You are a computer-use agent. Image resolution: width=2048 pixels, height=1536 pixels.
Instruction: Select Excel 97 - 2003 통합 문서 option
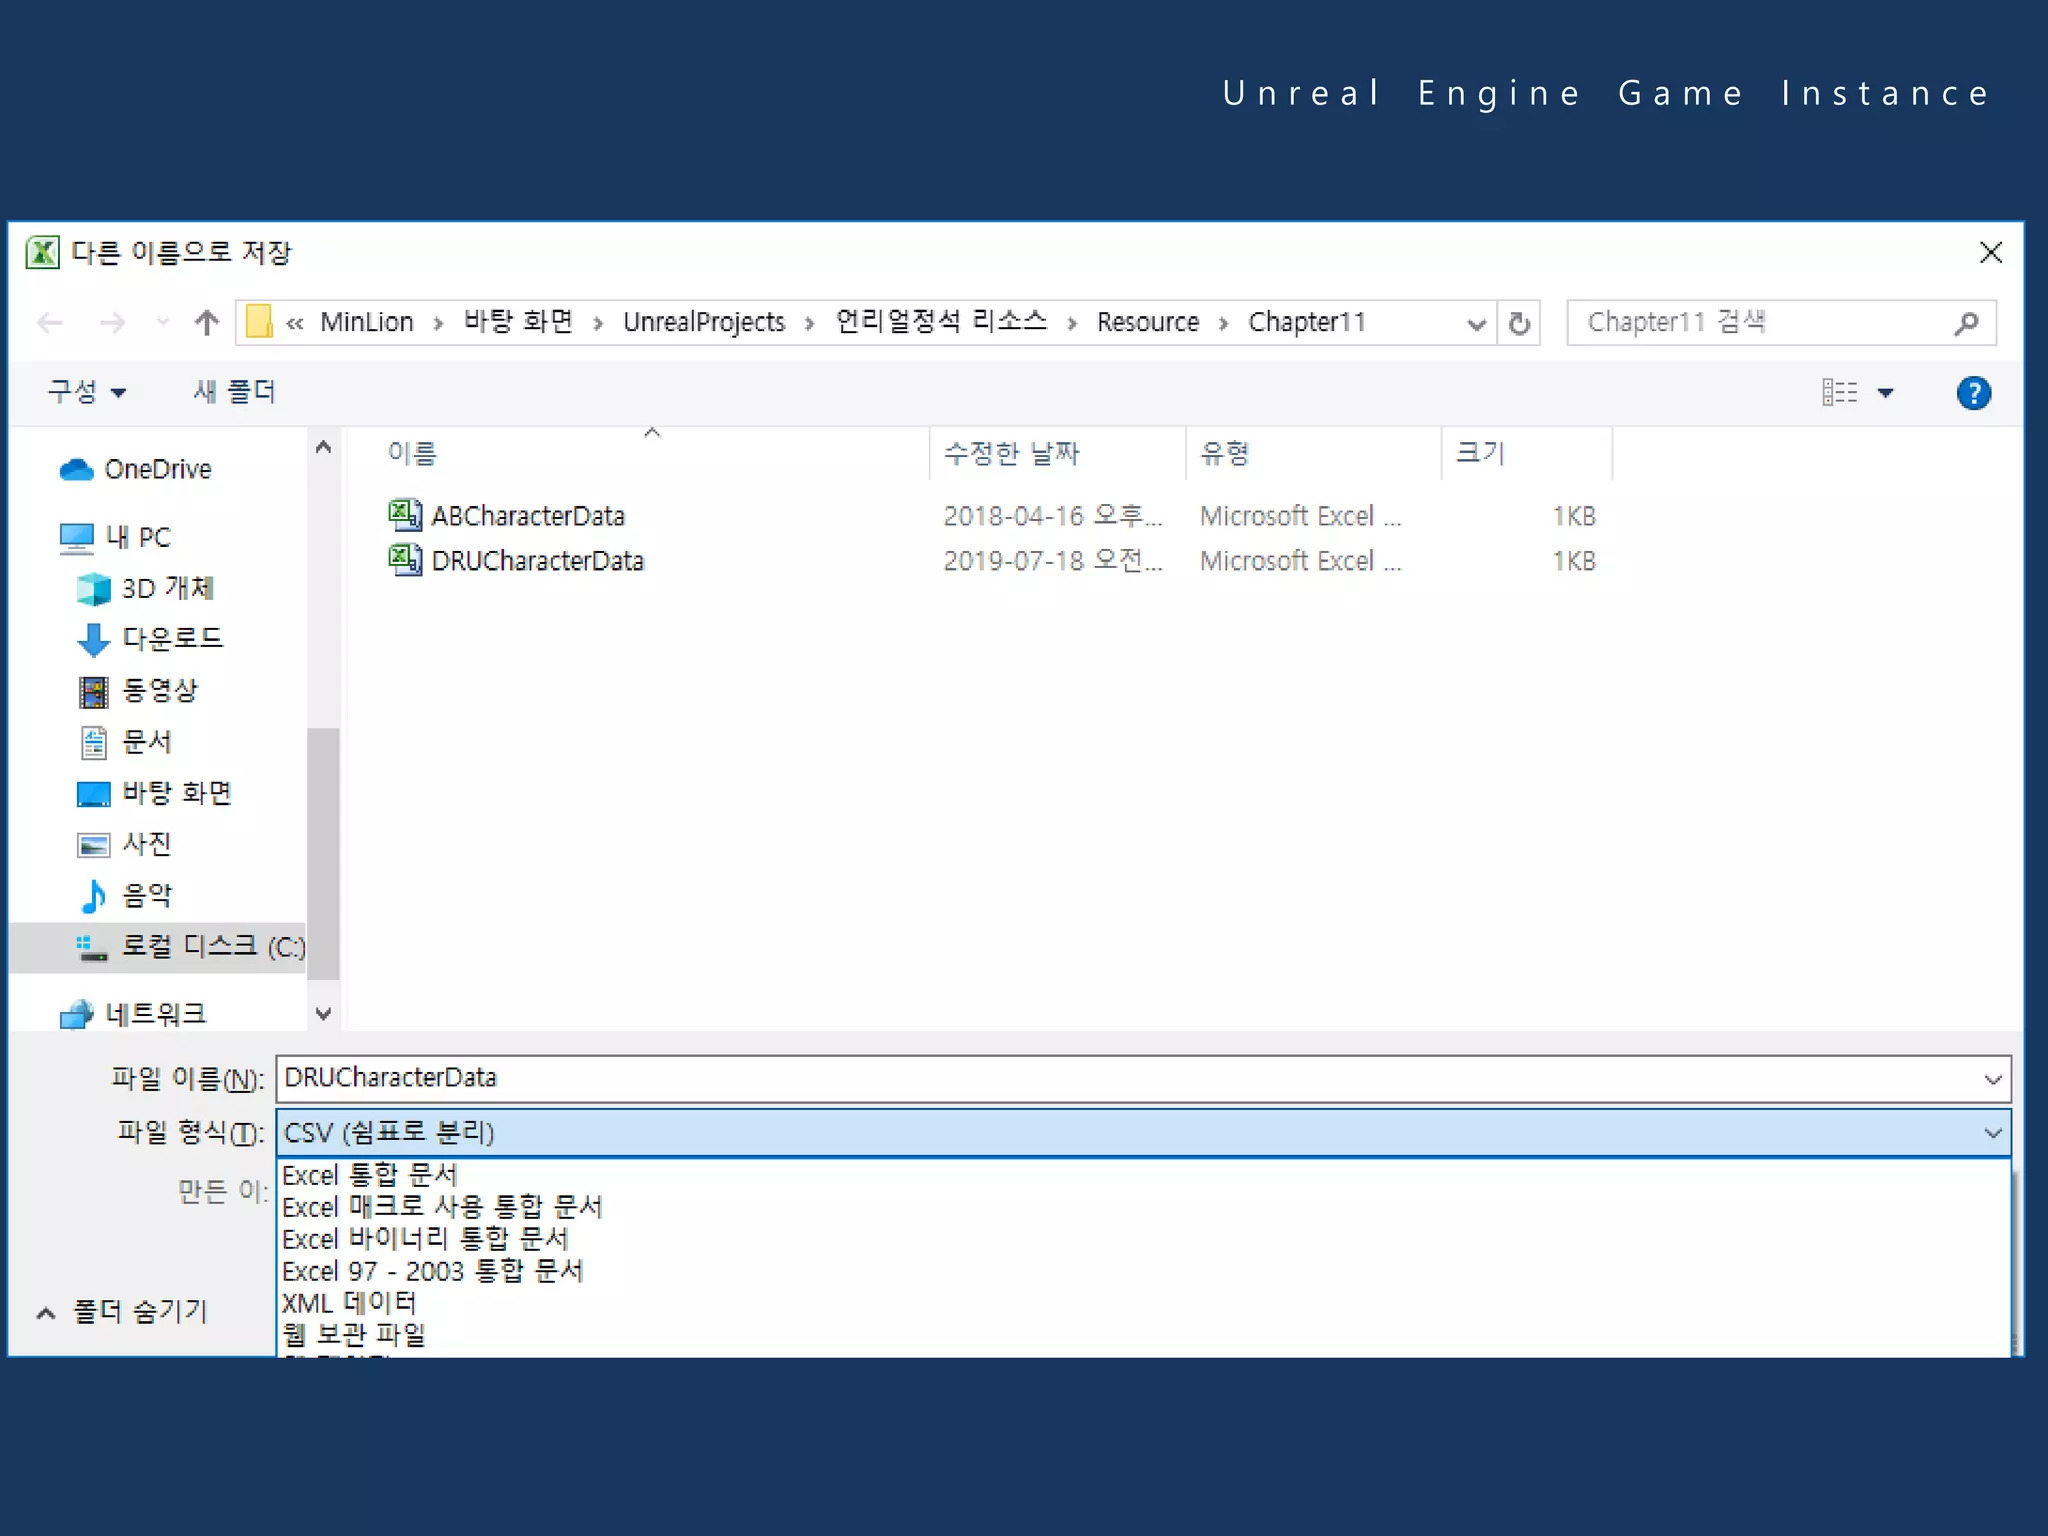[x=432, y=1271]
